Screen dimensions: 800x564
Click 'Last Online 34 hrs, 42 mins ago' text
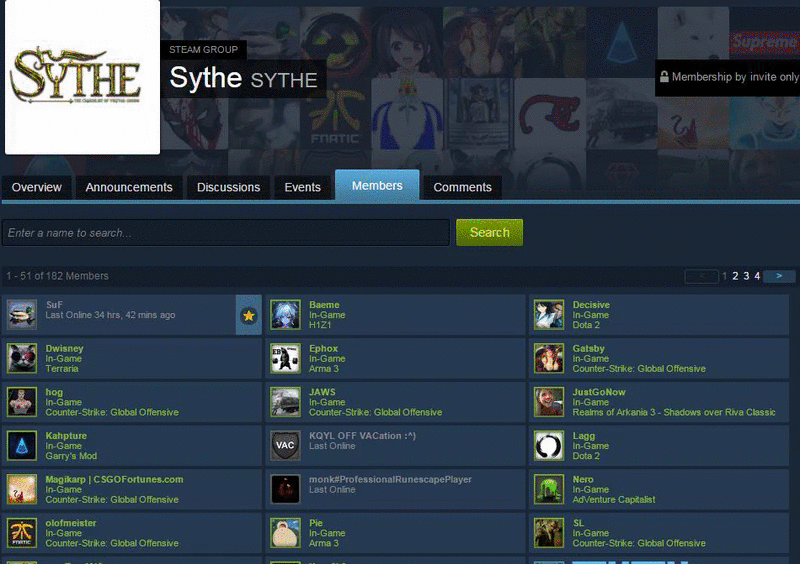110,315
